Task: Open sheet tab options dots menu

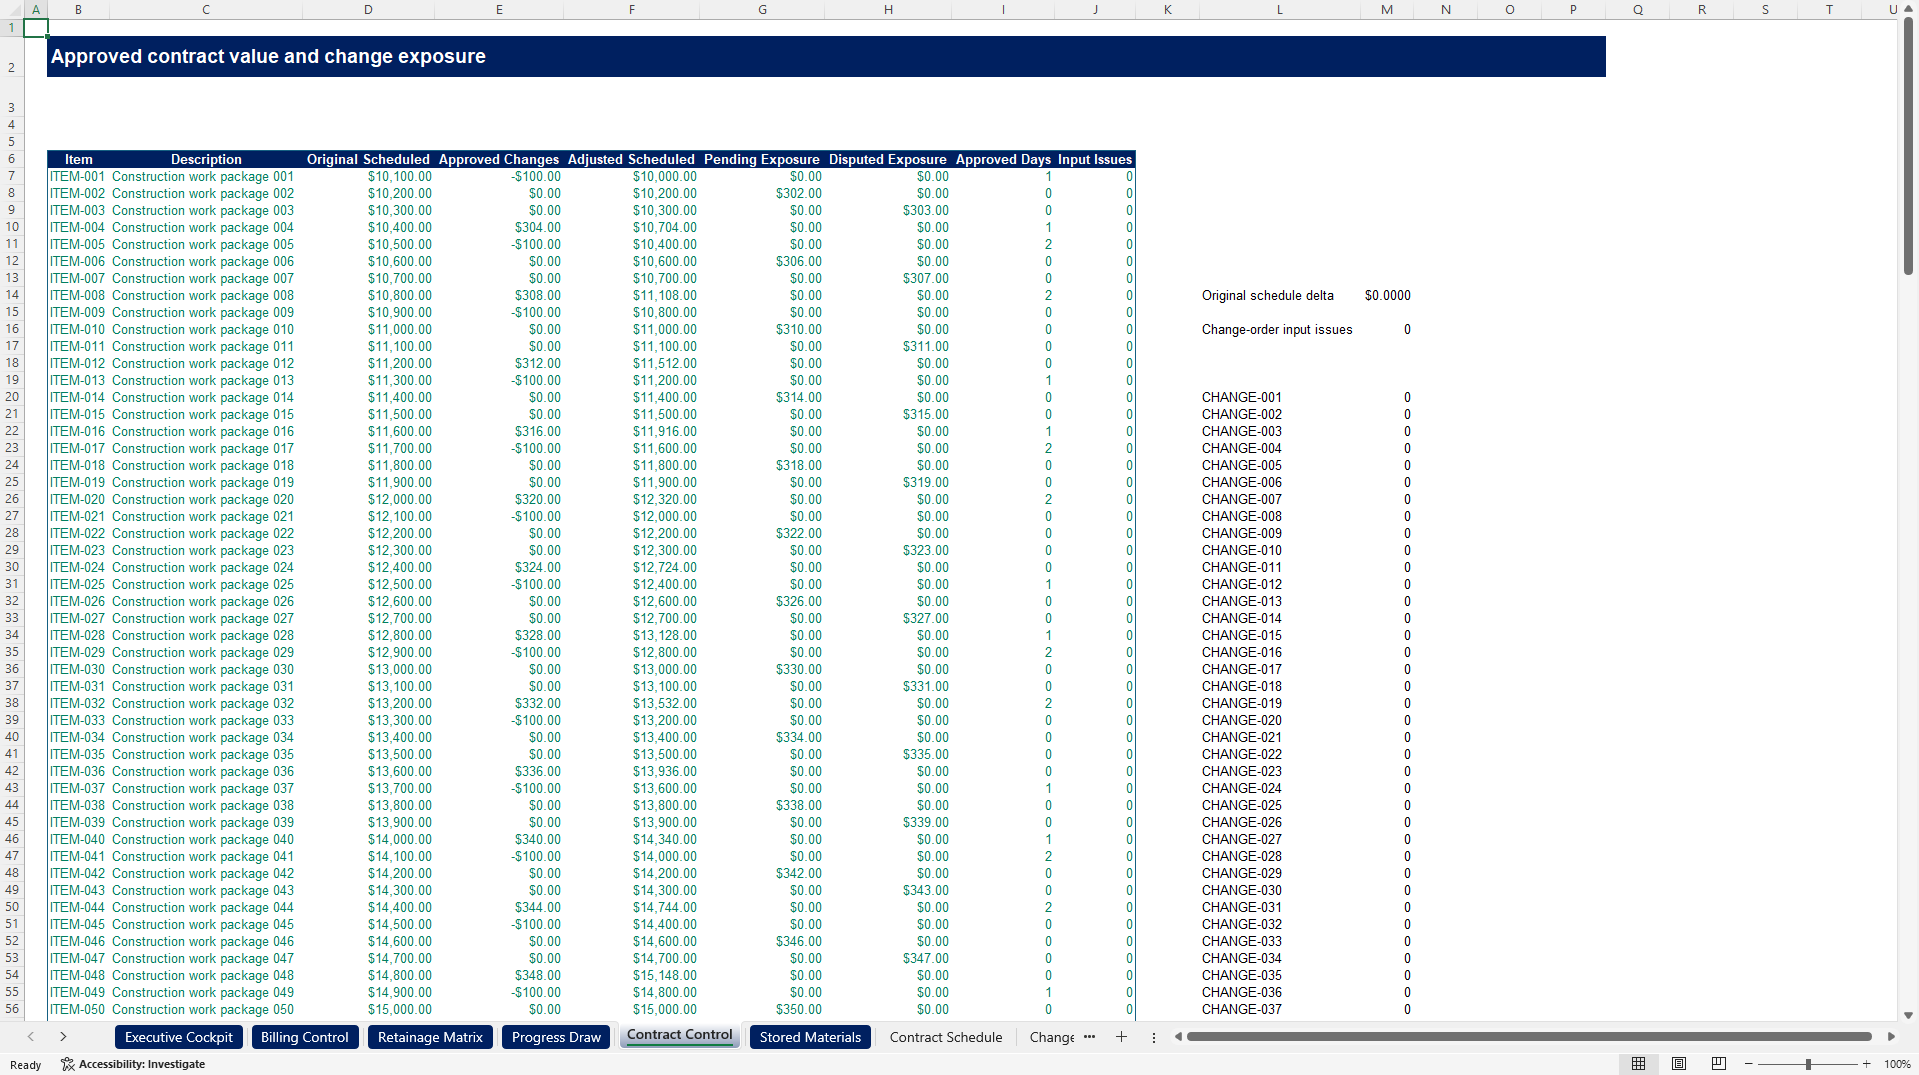Action: (1154, 1037)
